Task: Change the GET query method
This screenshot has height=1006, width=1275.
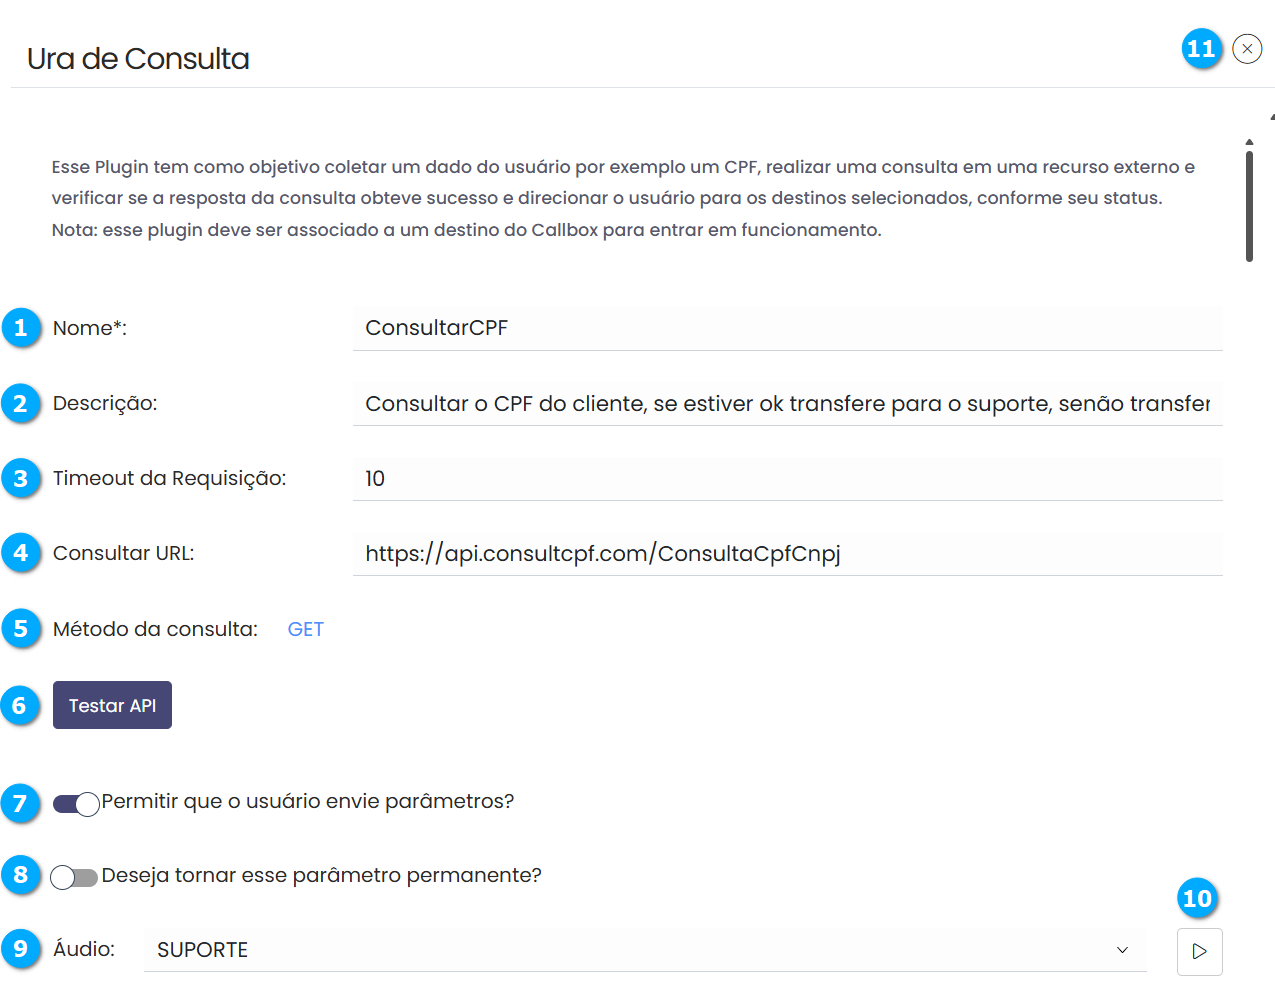Action: click(x=305, y=629)
